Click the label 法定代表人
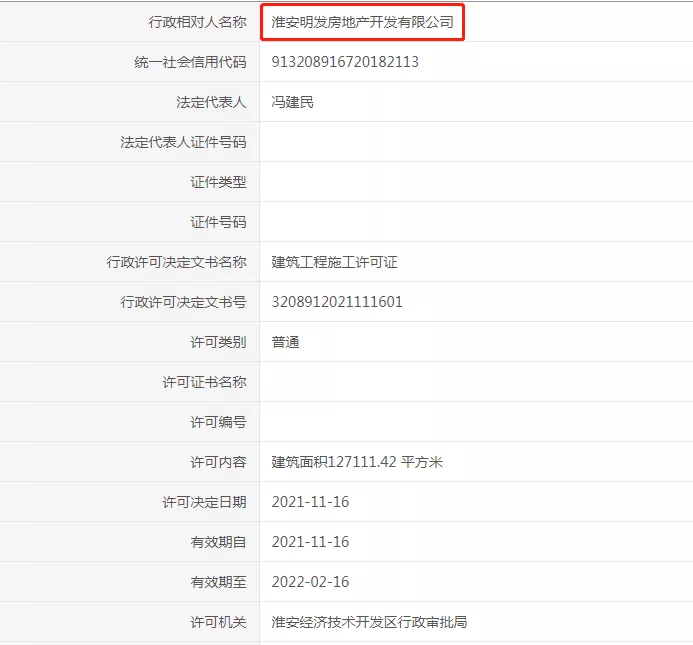Image resolution: width=693 pixels, height=645 pixels. click(211, 102)
